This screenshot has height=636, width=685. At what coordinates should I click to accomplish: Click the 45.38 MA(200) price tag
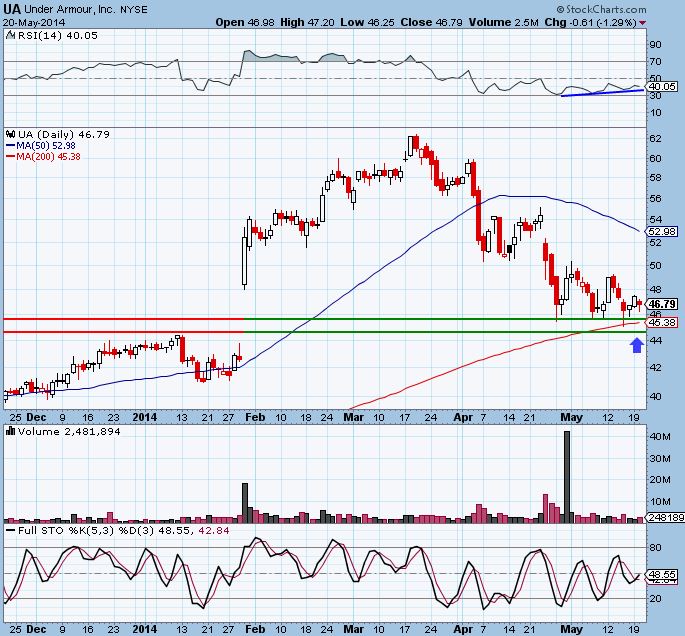coord(663,322)
